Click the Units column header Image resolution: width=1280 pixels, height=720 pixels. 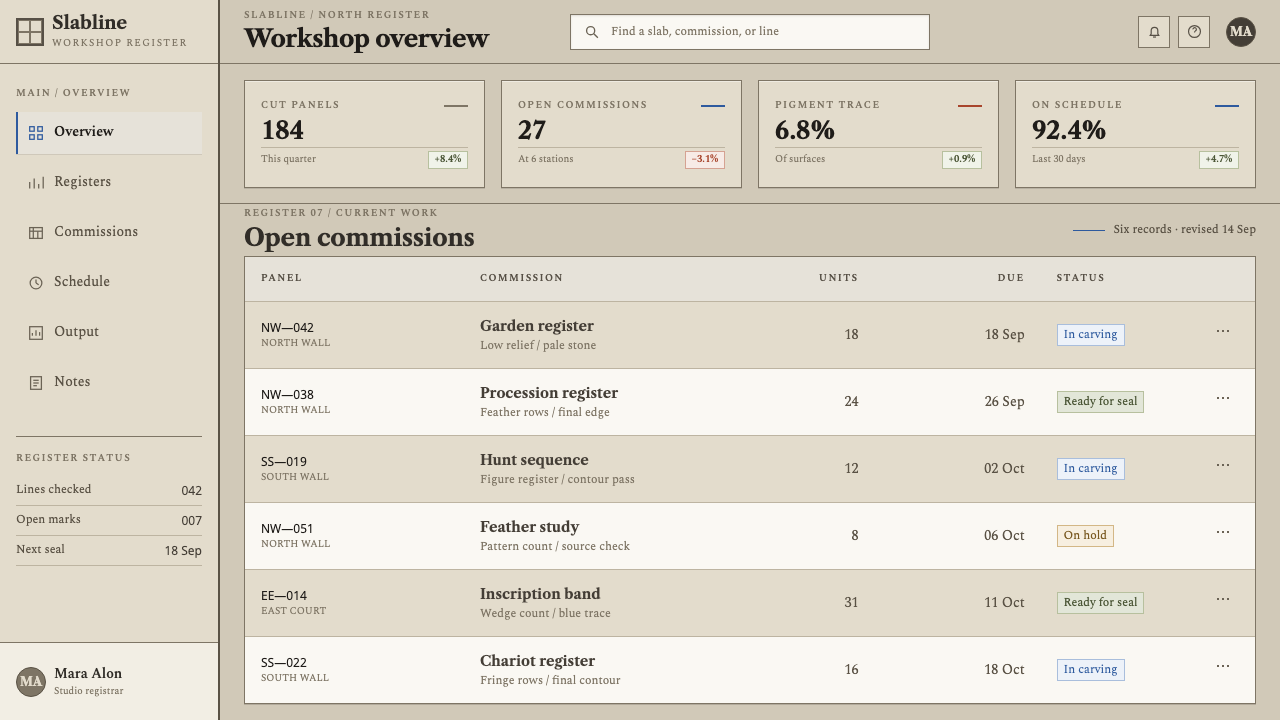838,278
